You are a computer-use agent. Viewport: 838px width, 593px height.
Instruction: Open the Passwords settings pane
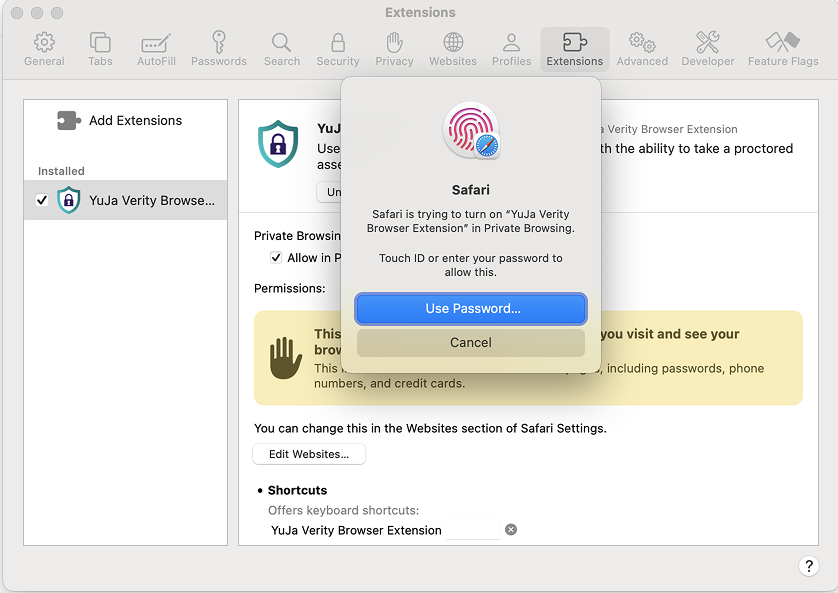219,49
